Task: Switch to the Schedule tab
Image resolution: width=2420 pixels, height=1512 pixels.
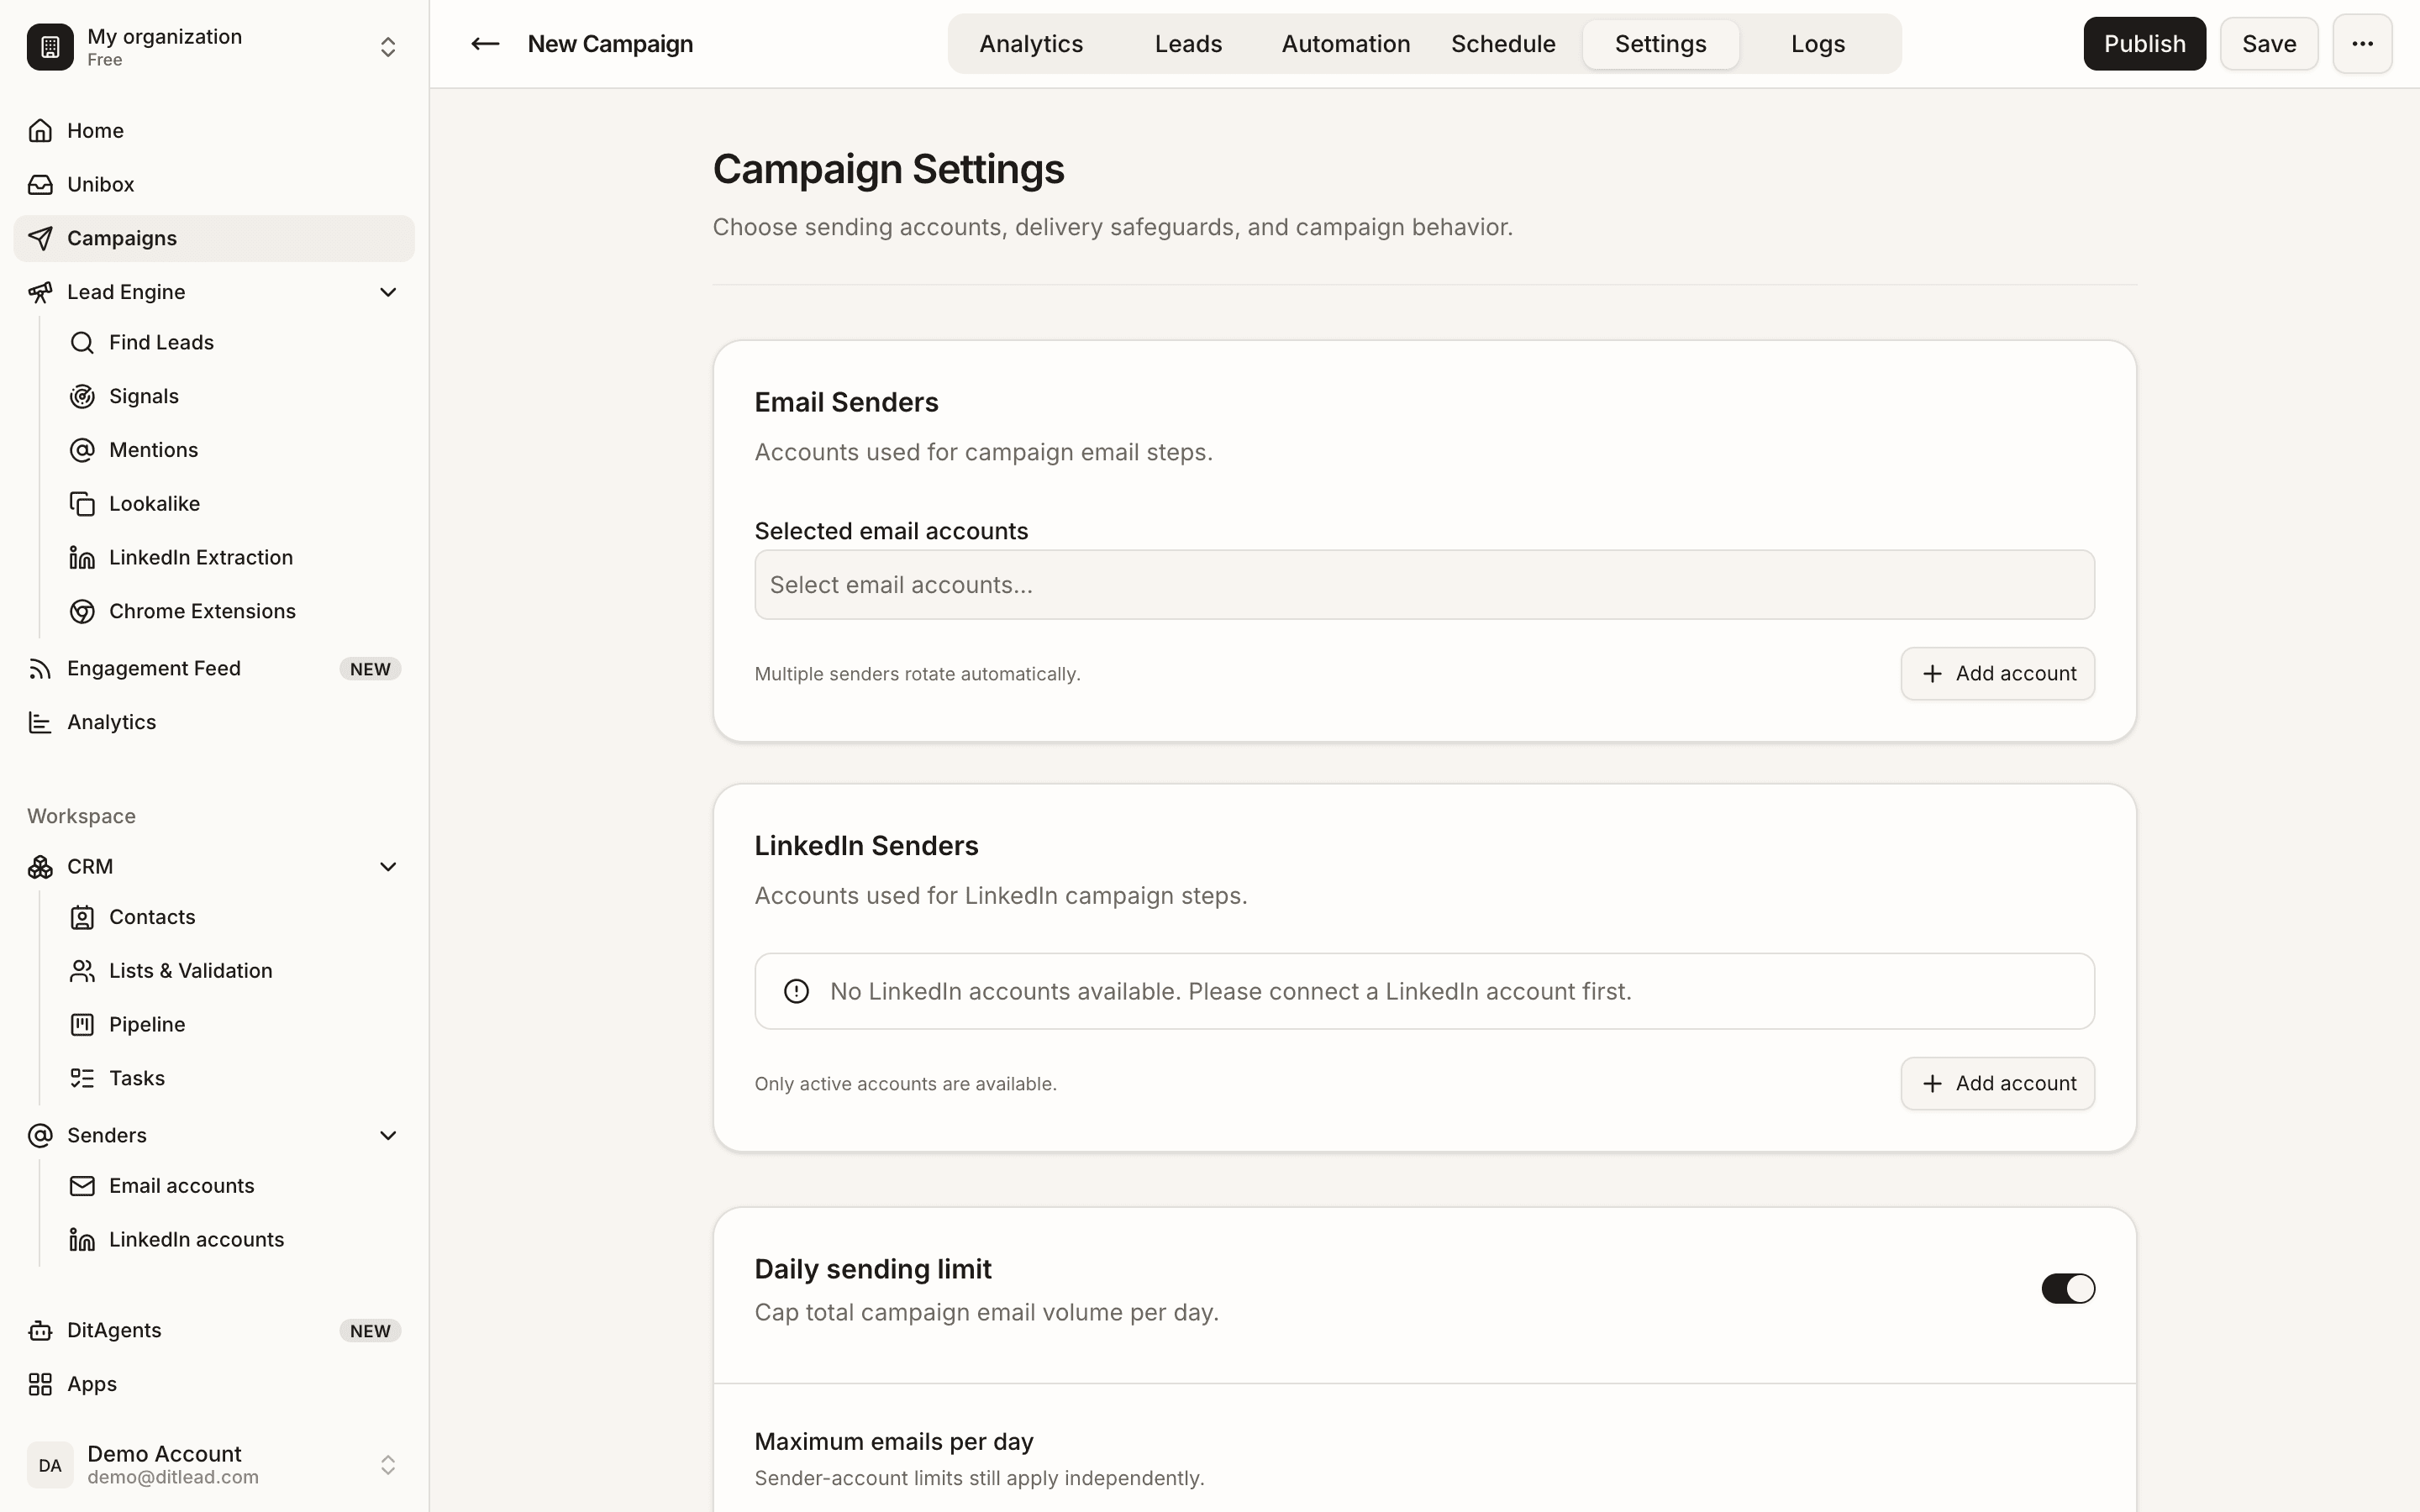Action: [x=1503, y=44]
